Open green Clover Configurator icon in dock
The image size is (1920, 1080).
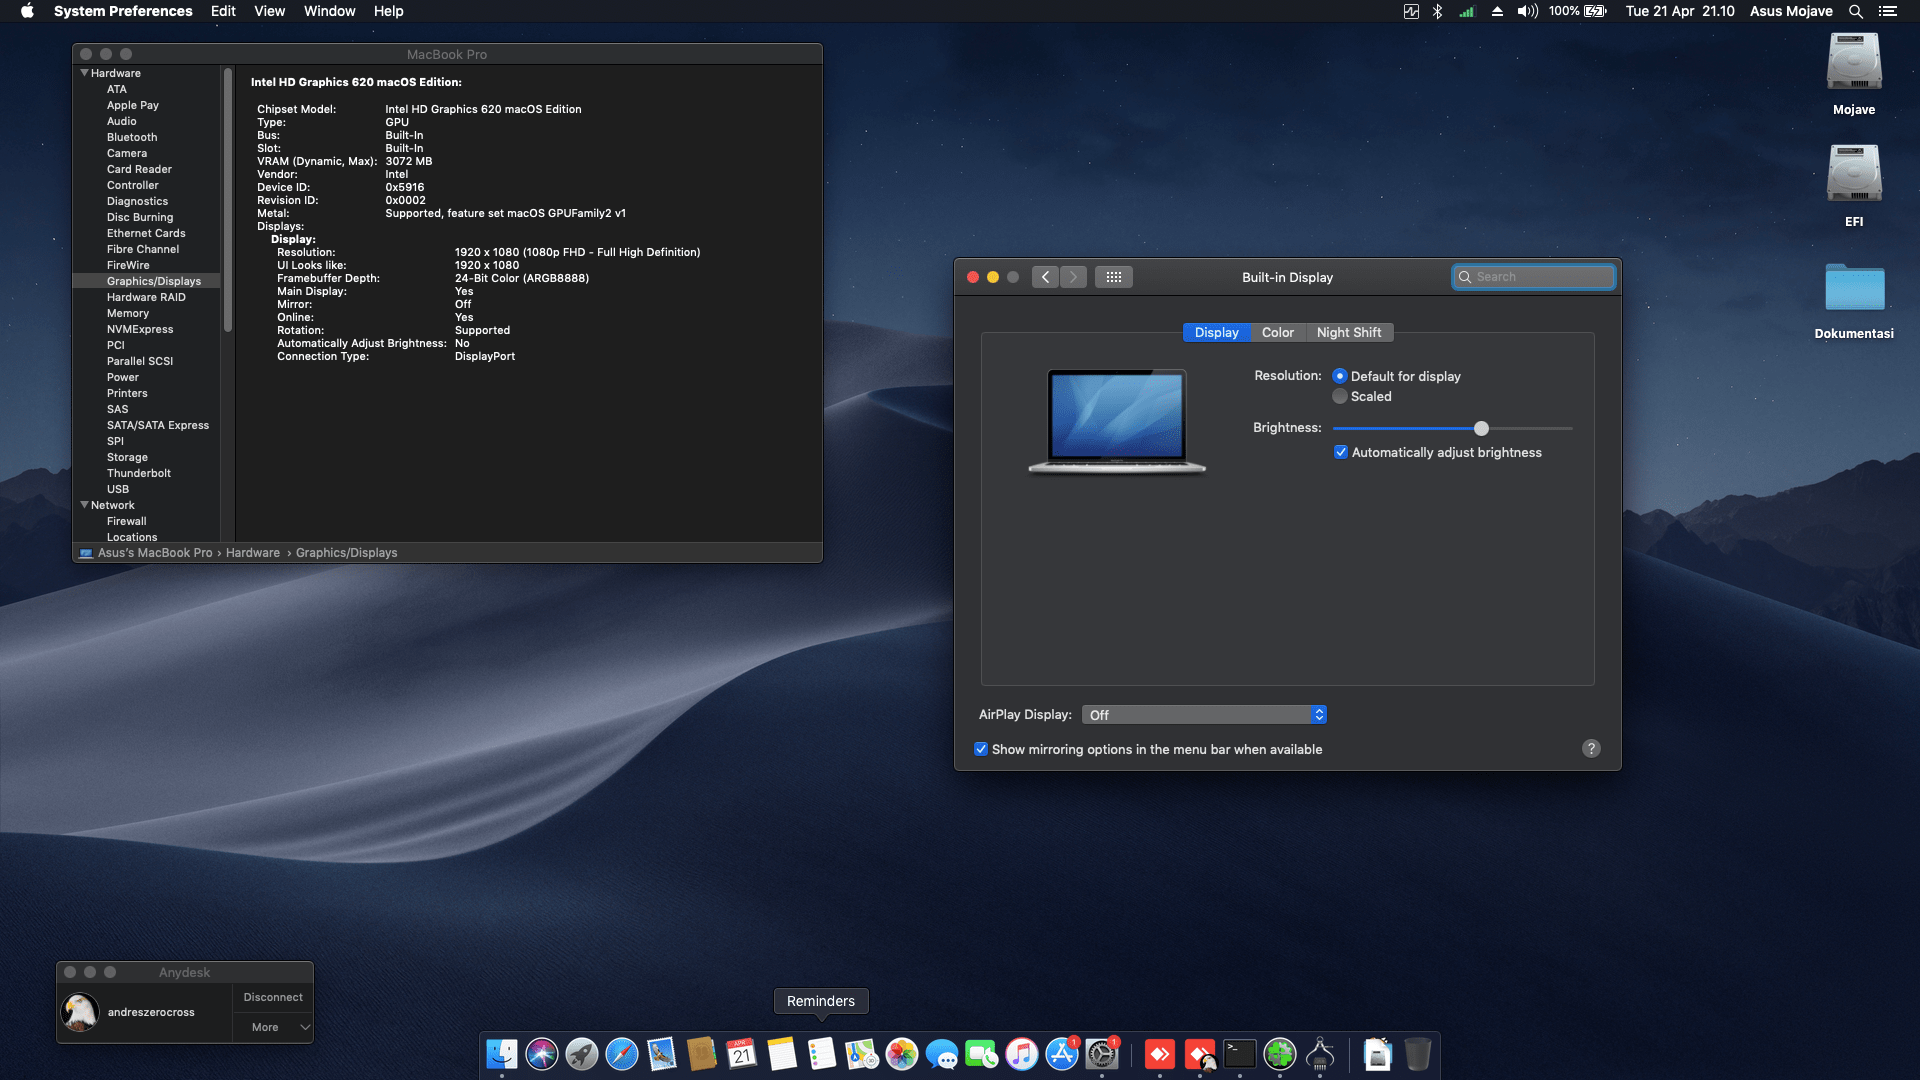1280,1054
